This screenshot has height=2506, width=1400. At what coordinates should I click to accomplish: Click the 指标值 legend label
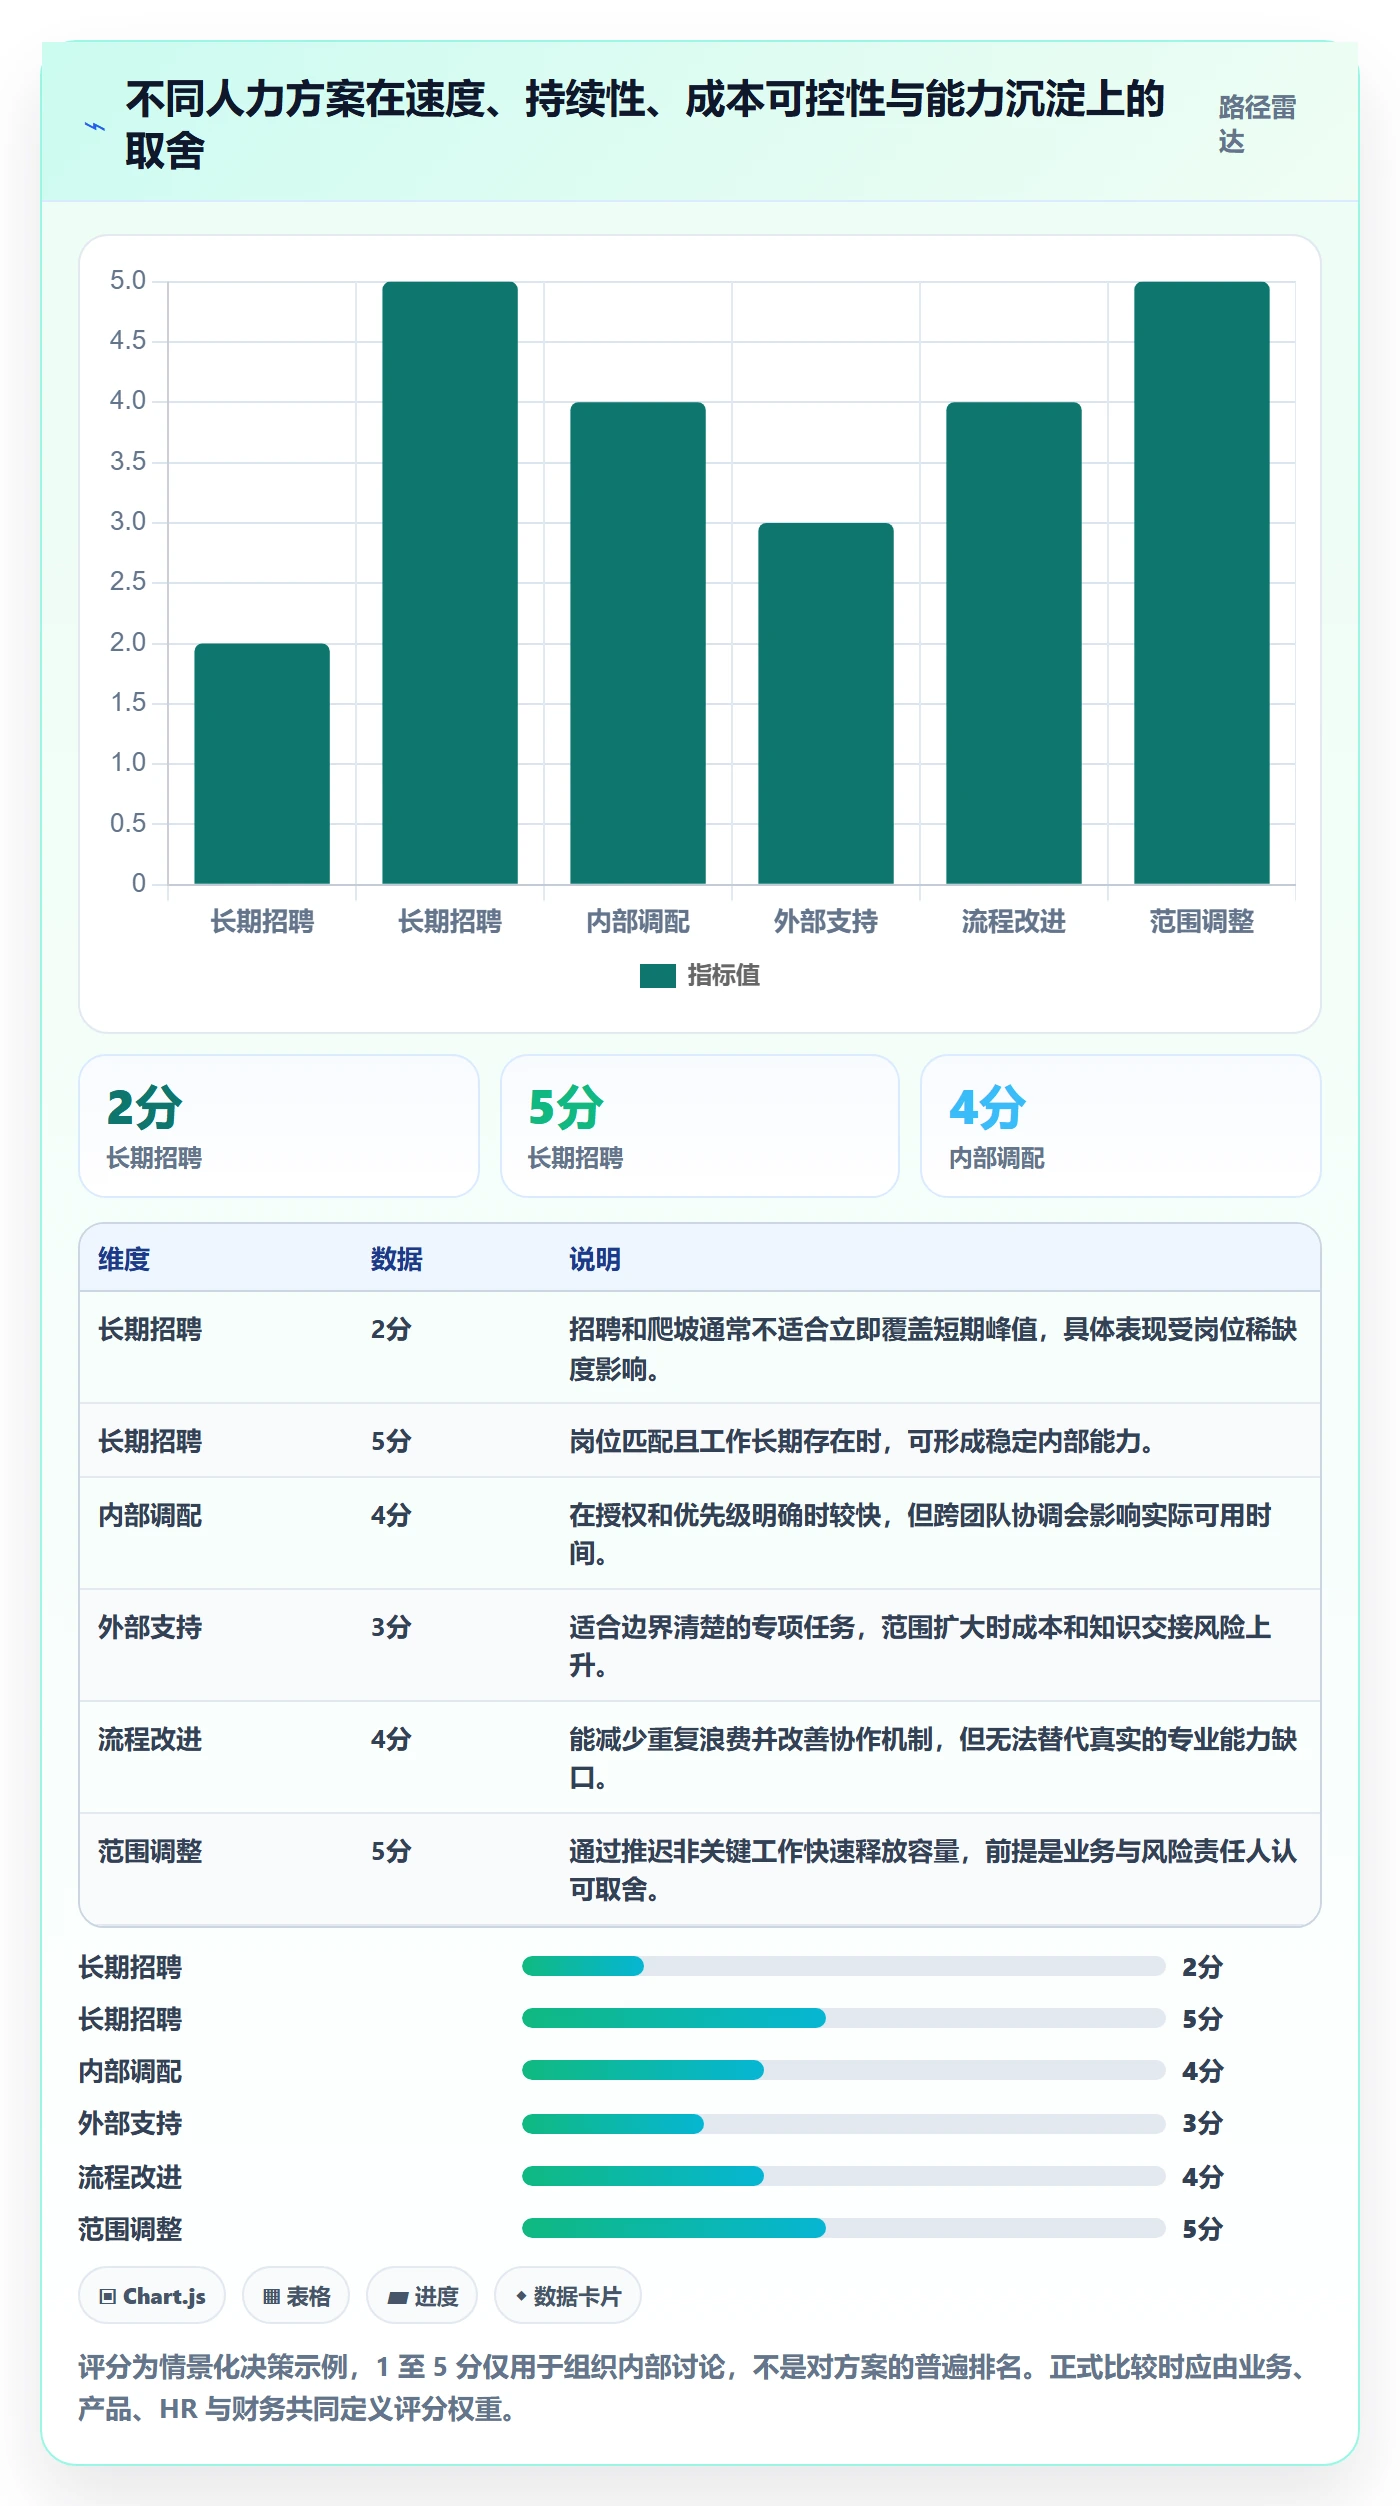[x=723, y=975]
